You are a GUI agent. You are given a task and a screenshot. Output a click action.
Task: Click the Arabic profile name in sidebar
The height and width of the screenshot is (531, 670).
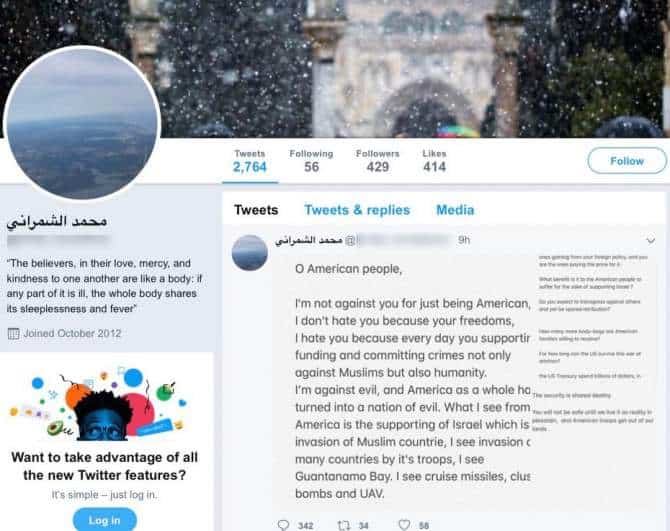click(x=57, y=221)
